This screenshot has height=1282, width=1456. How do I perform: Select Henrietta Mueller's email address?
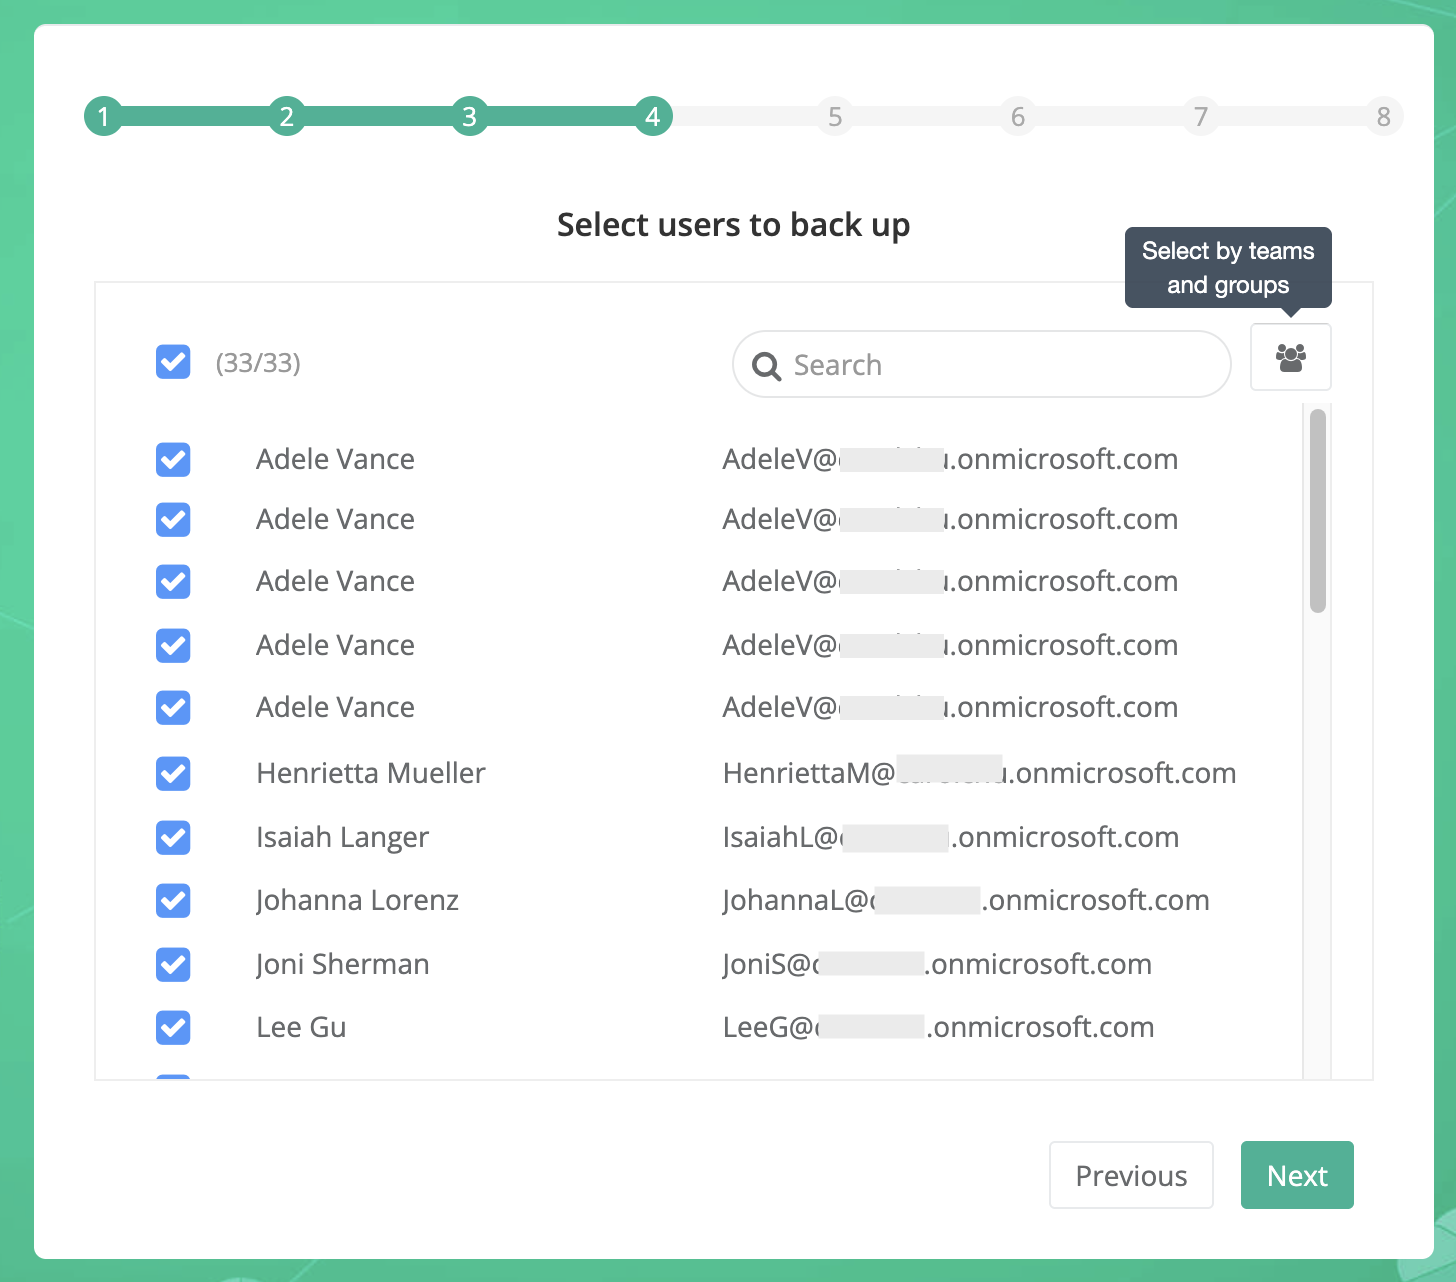(979, 772)
